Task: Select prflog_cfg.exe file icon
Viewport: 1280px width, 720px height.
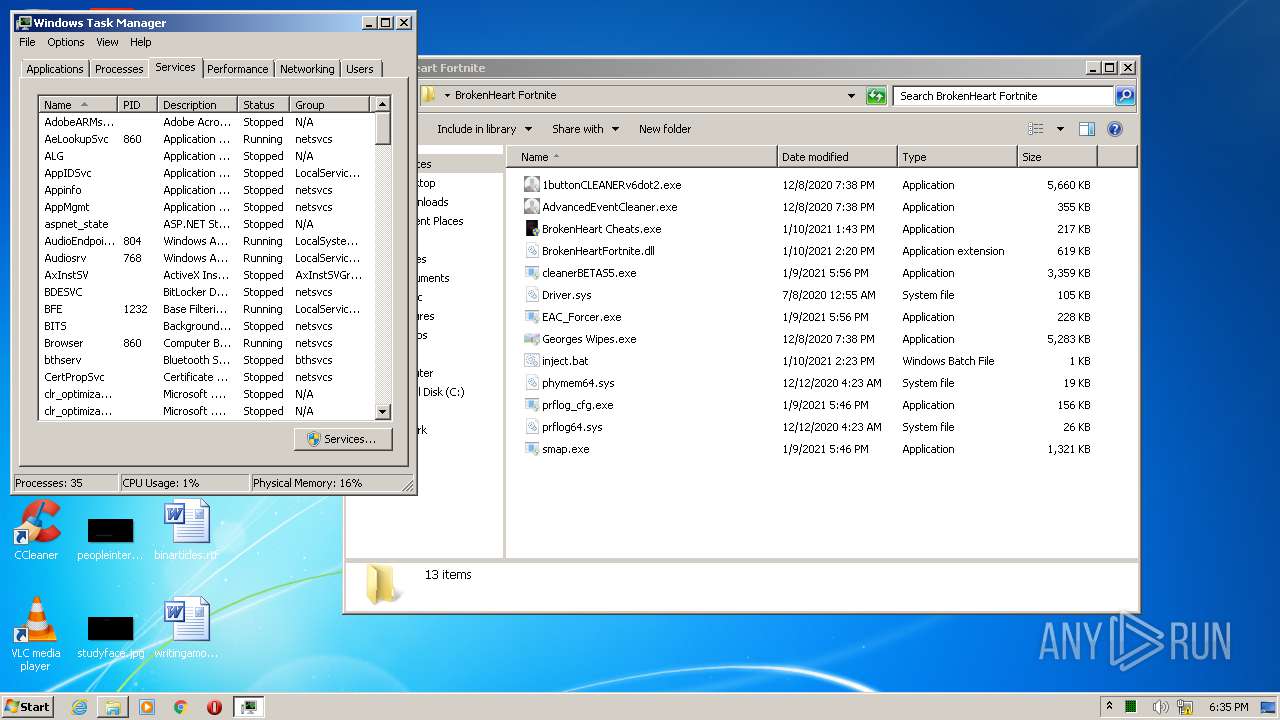Action: 532,405
